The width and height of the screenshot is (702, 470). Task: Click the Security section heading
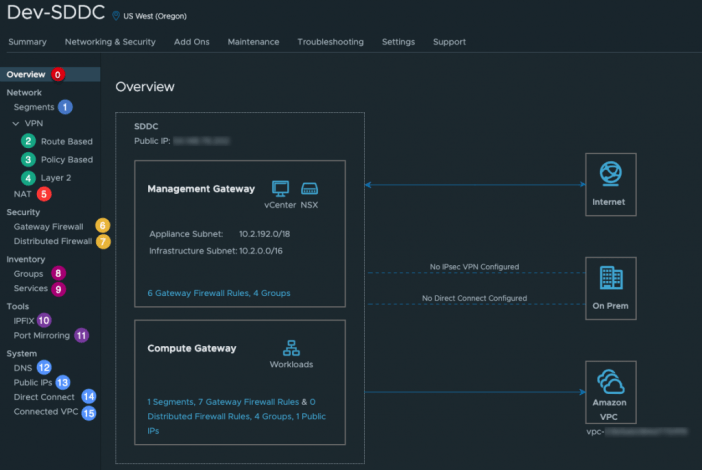[23, 212]
